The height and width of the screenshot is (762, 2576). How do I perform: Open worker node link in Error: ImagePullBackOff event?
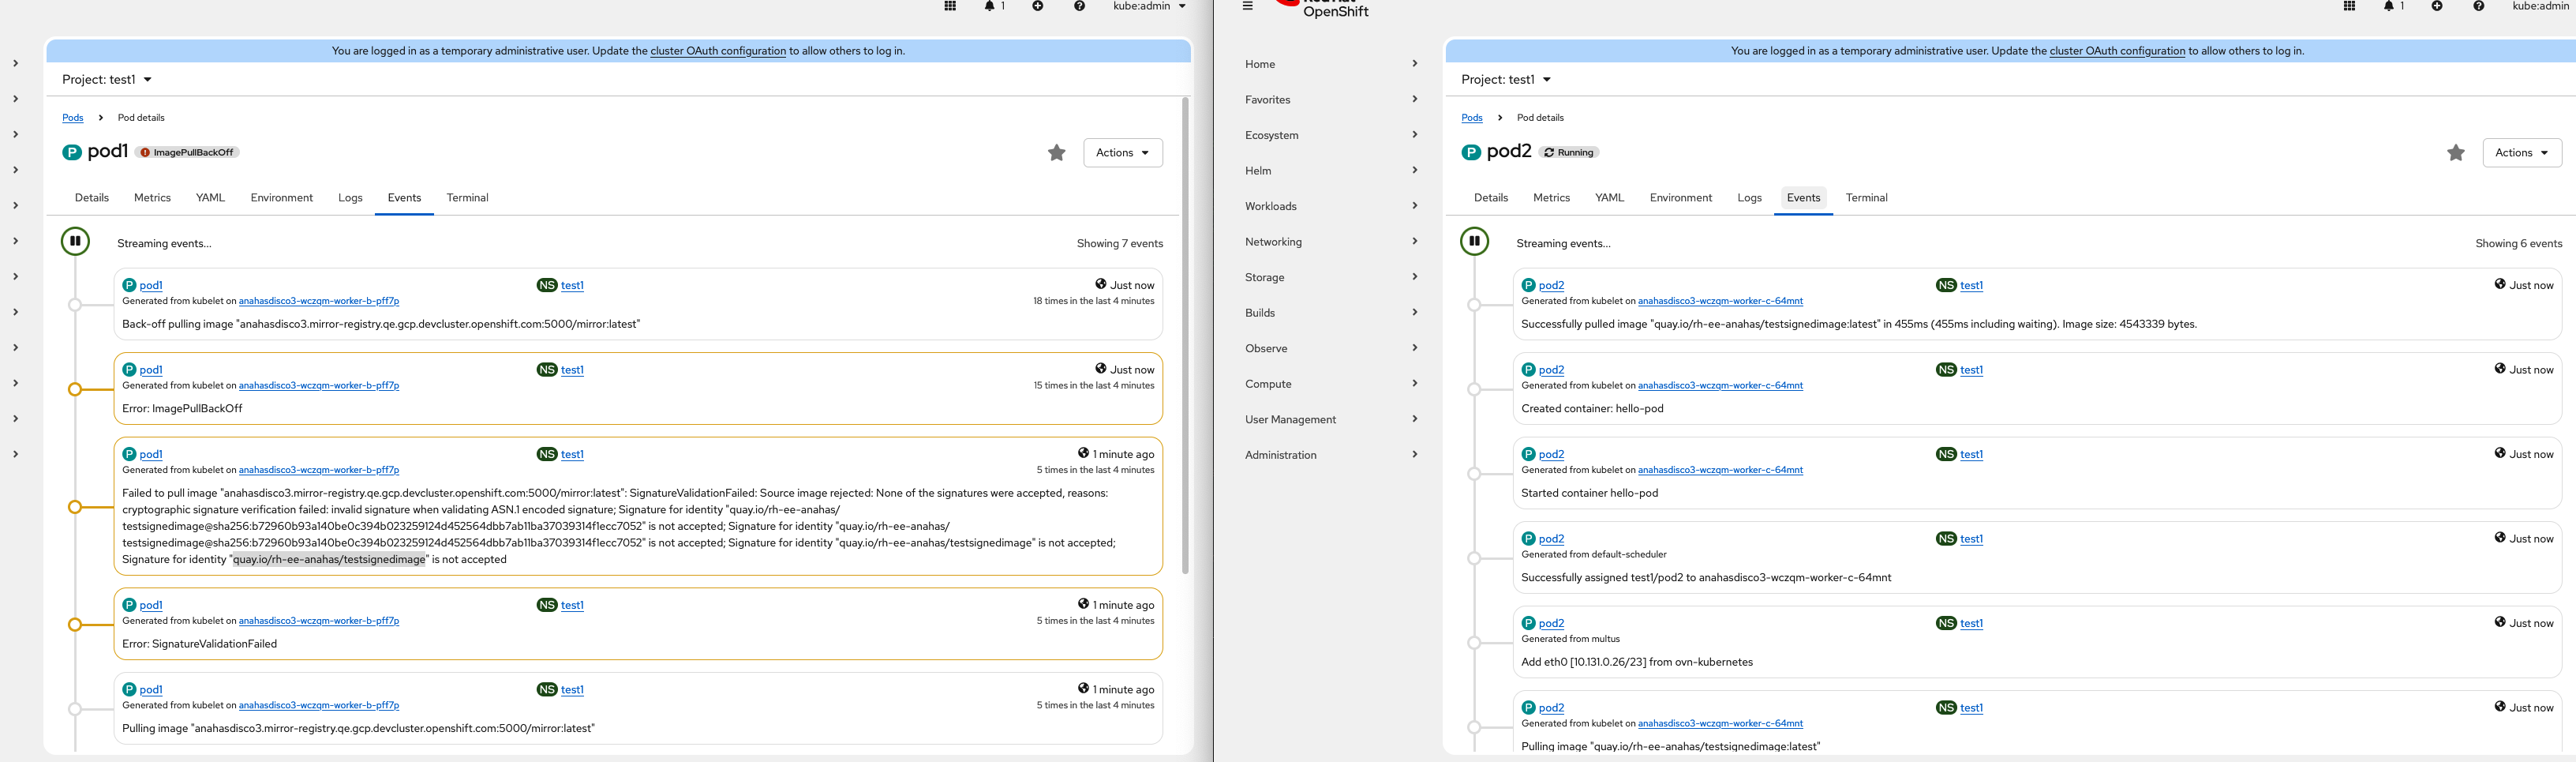[x=319, y=386]
